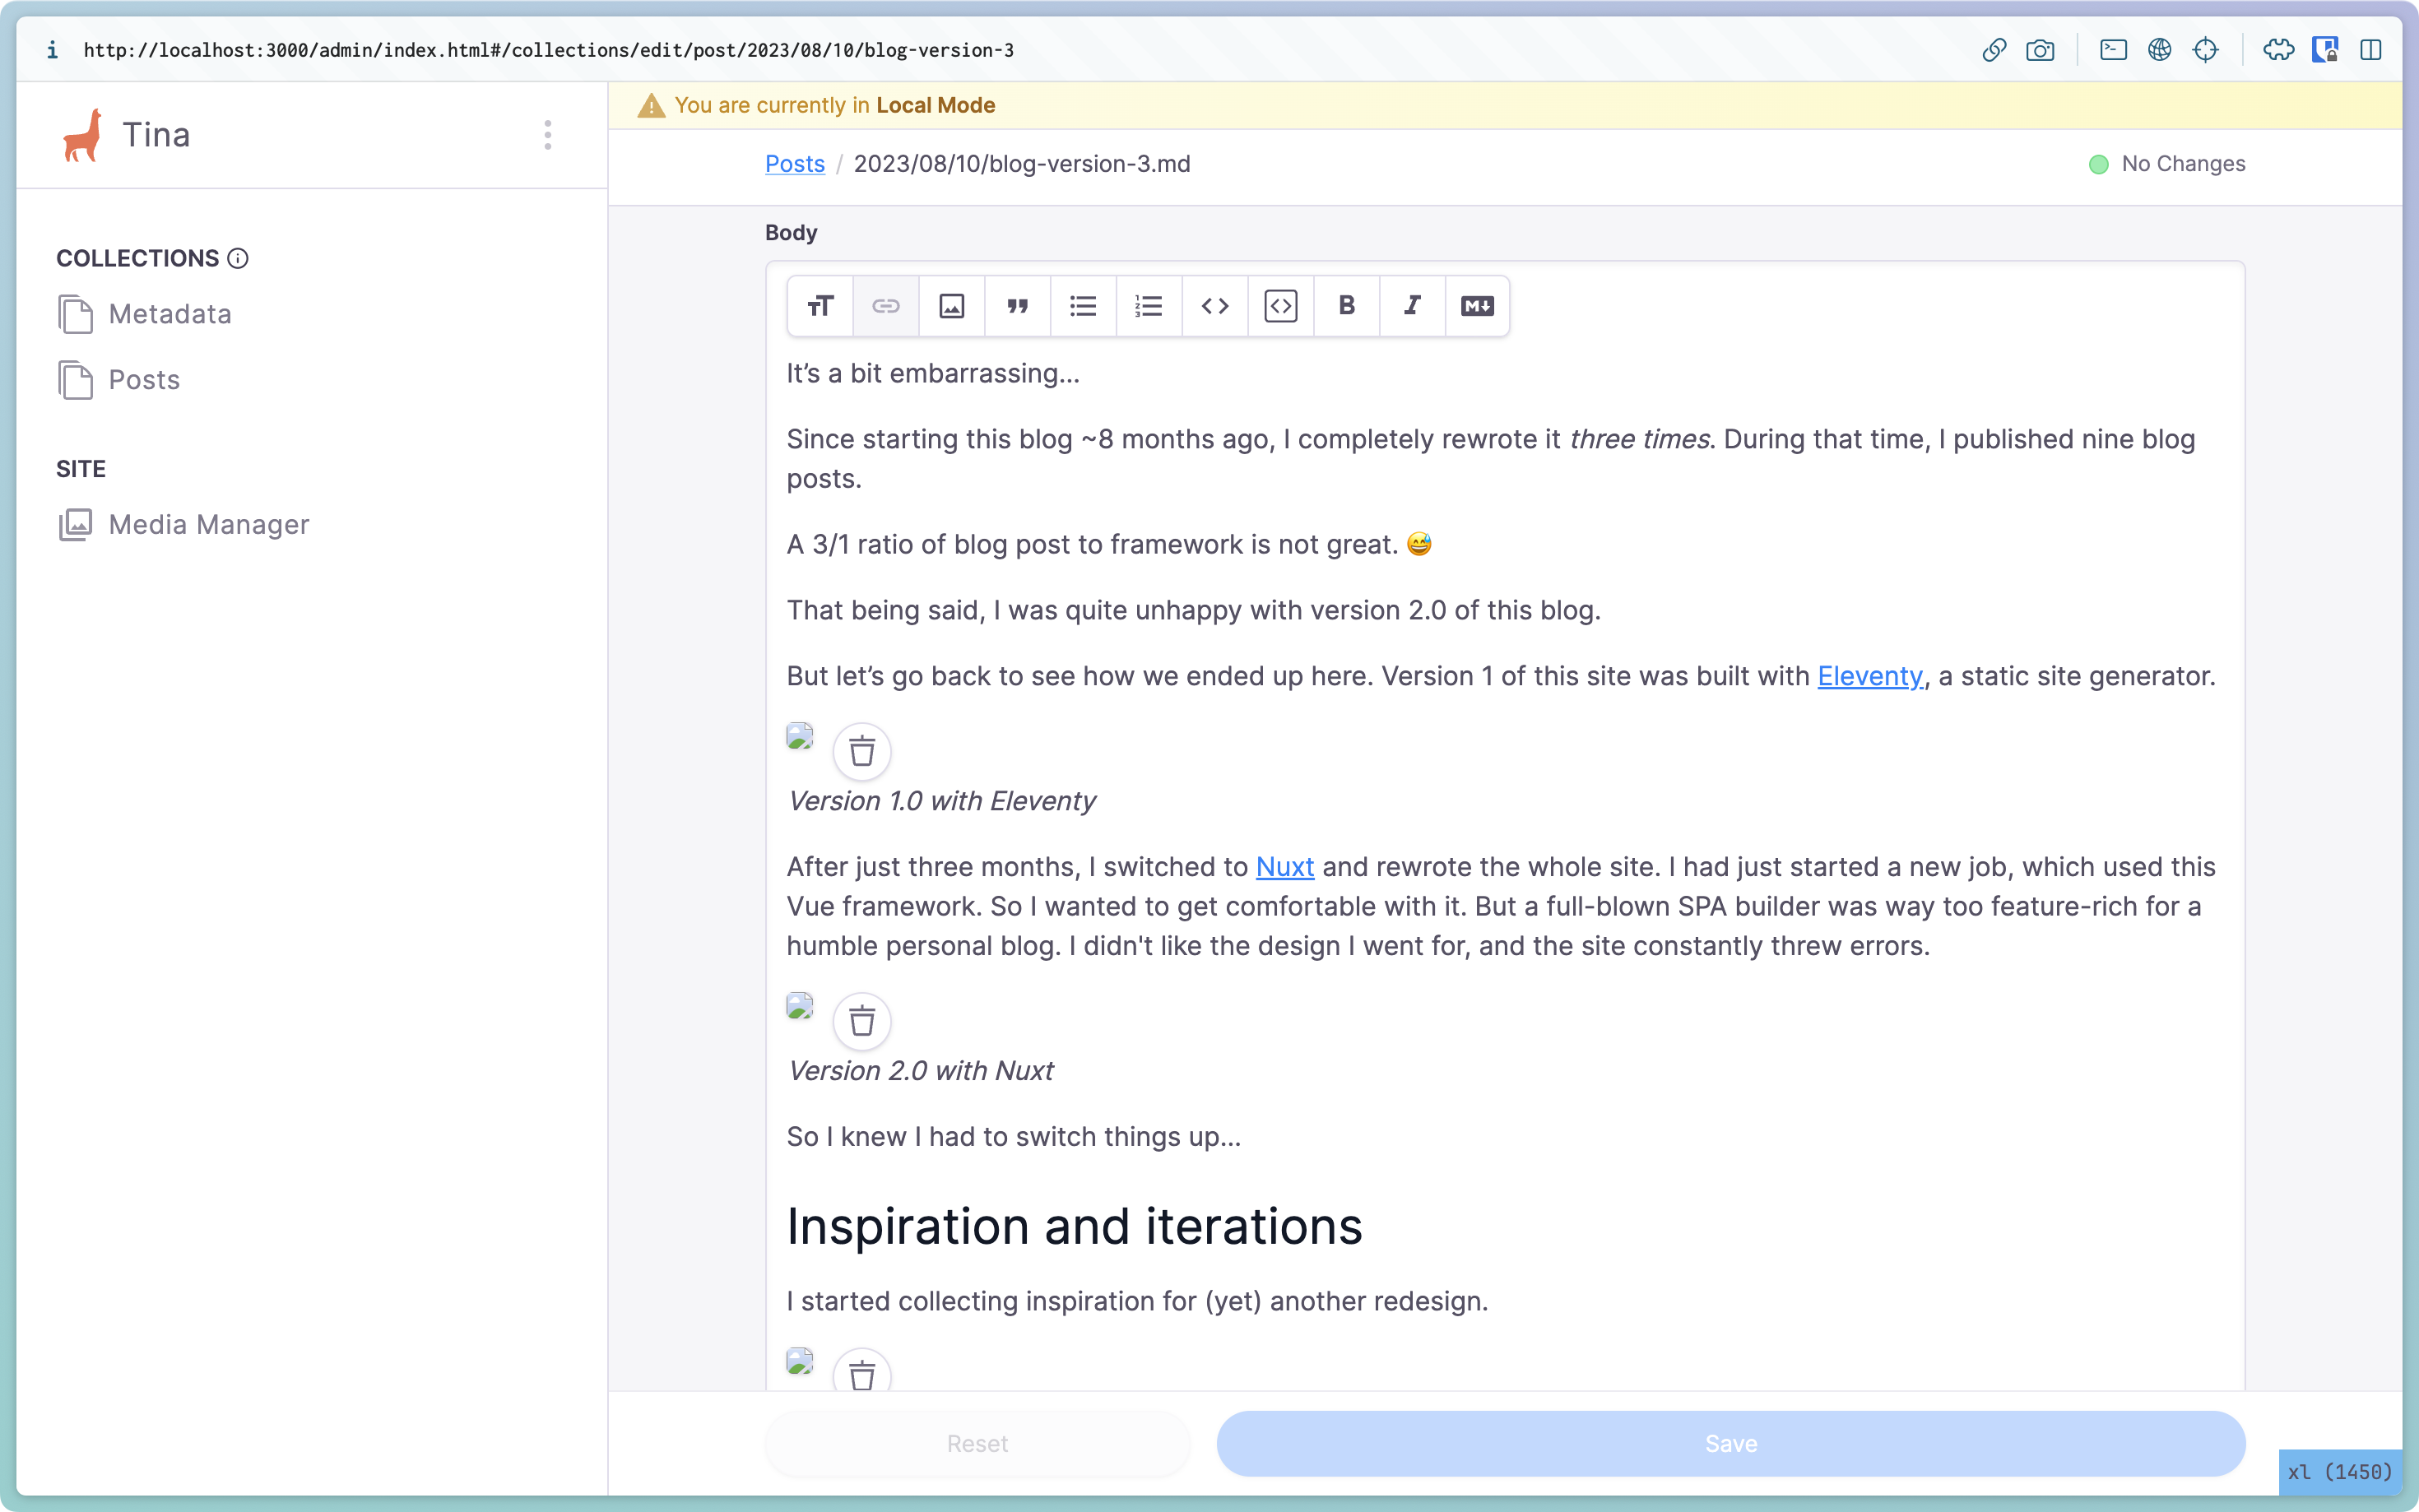The height and width of the screenshot is (1512, 2419).
Task: Apply blockquote formatting in the editor
Action: (1017, 306)
